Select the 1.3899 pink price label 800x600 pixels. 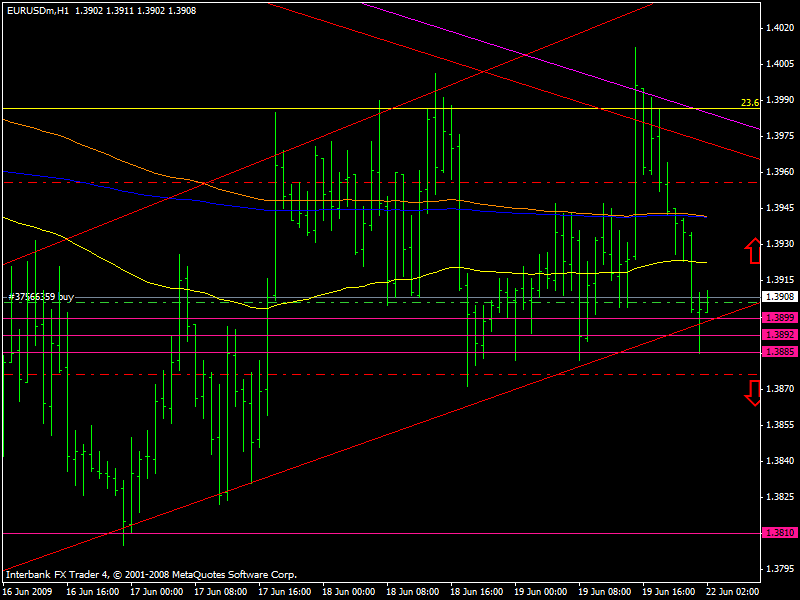(778, 318)
